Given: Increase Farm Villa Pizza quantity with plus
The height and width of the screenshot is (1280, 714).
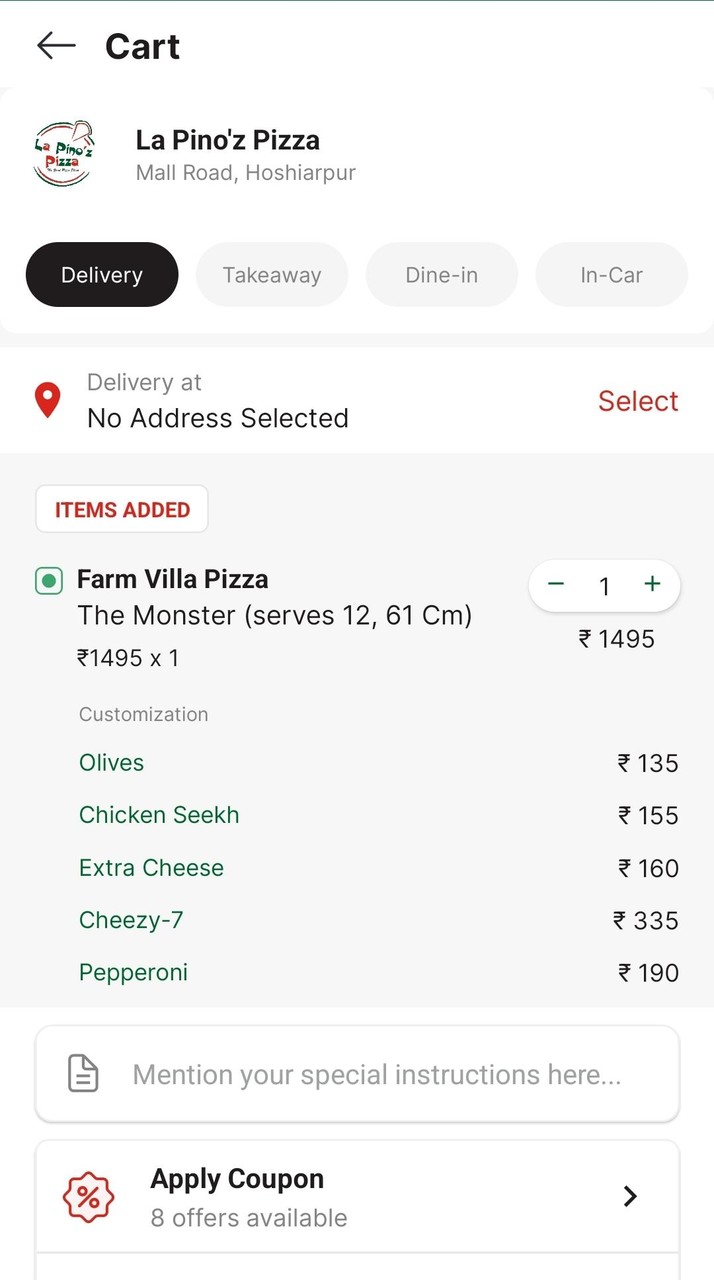Looking at the screenshot, I should click(652, 585).
